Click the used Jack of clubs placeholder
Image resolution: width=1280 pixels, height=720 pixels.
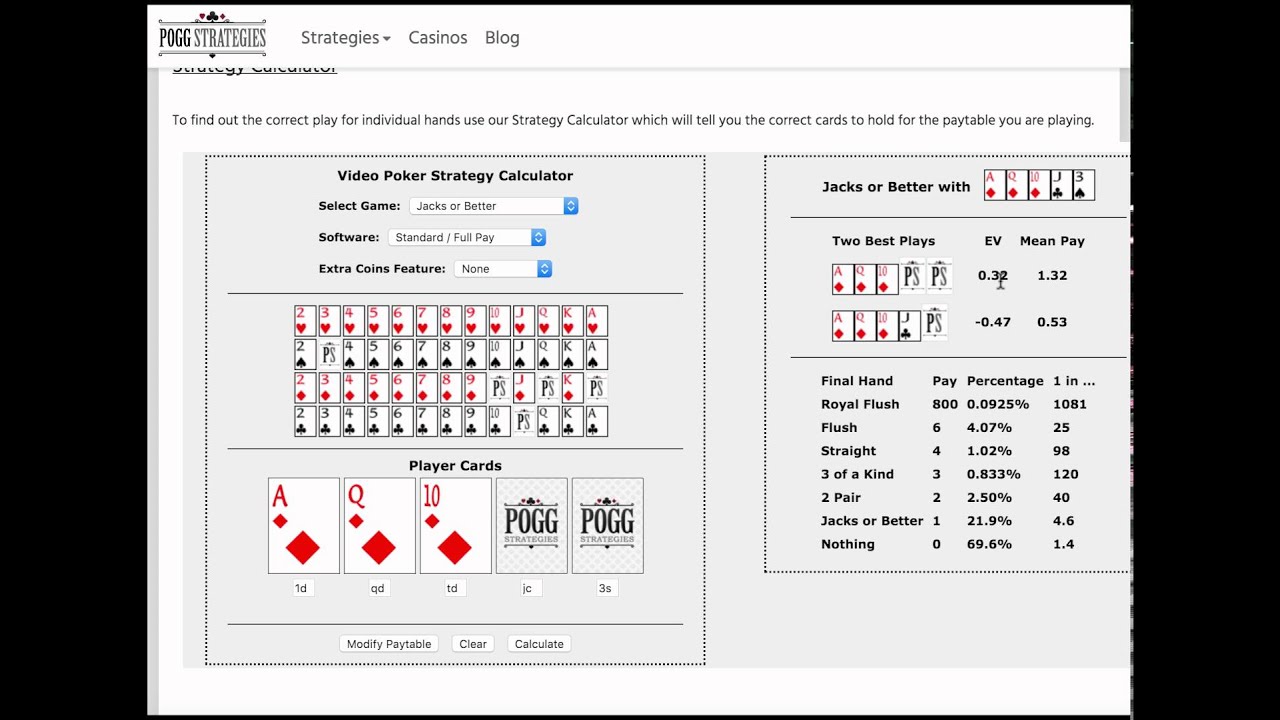523,421
